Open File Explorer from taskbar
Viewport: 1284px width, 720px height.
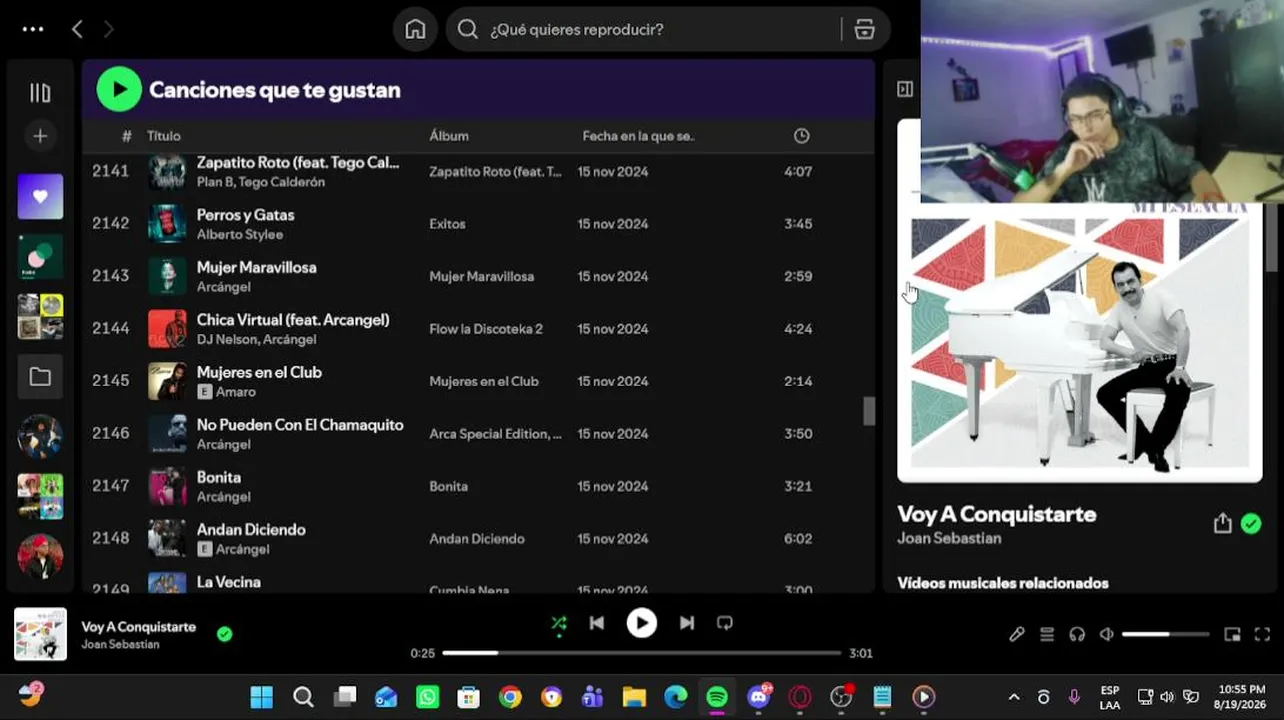coord(634,697)
